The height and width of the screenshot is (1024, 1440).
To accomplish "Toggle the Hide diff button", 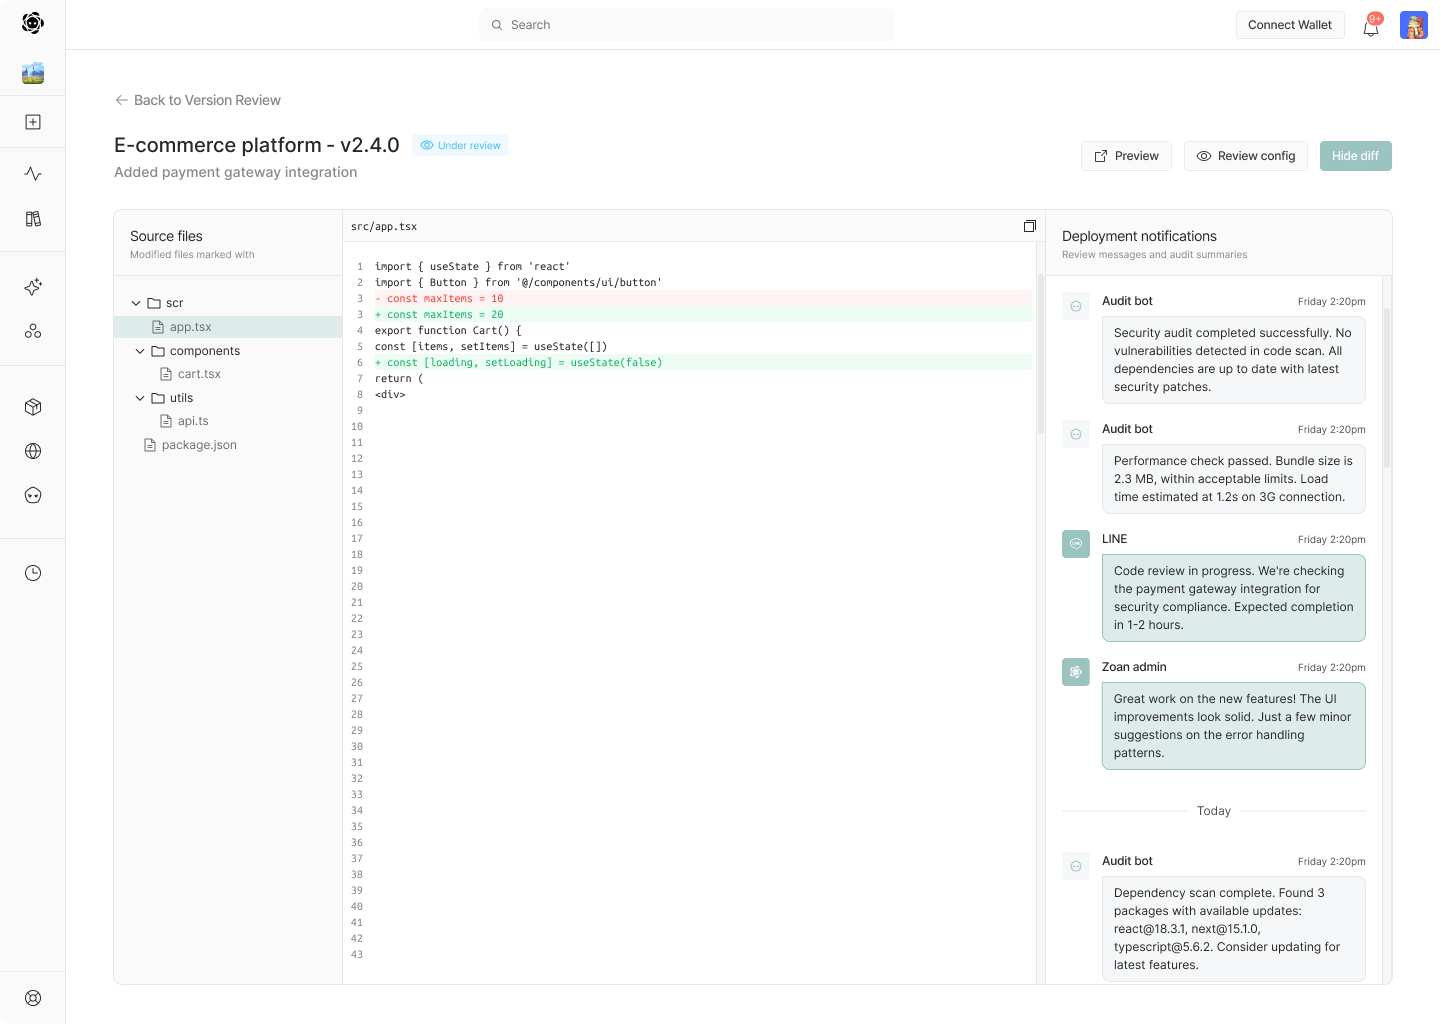I will [x=1355, y=156].
